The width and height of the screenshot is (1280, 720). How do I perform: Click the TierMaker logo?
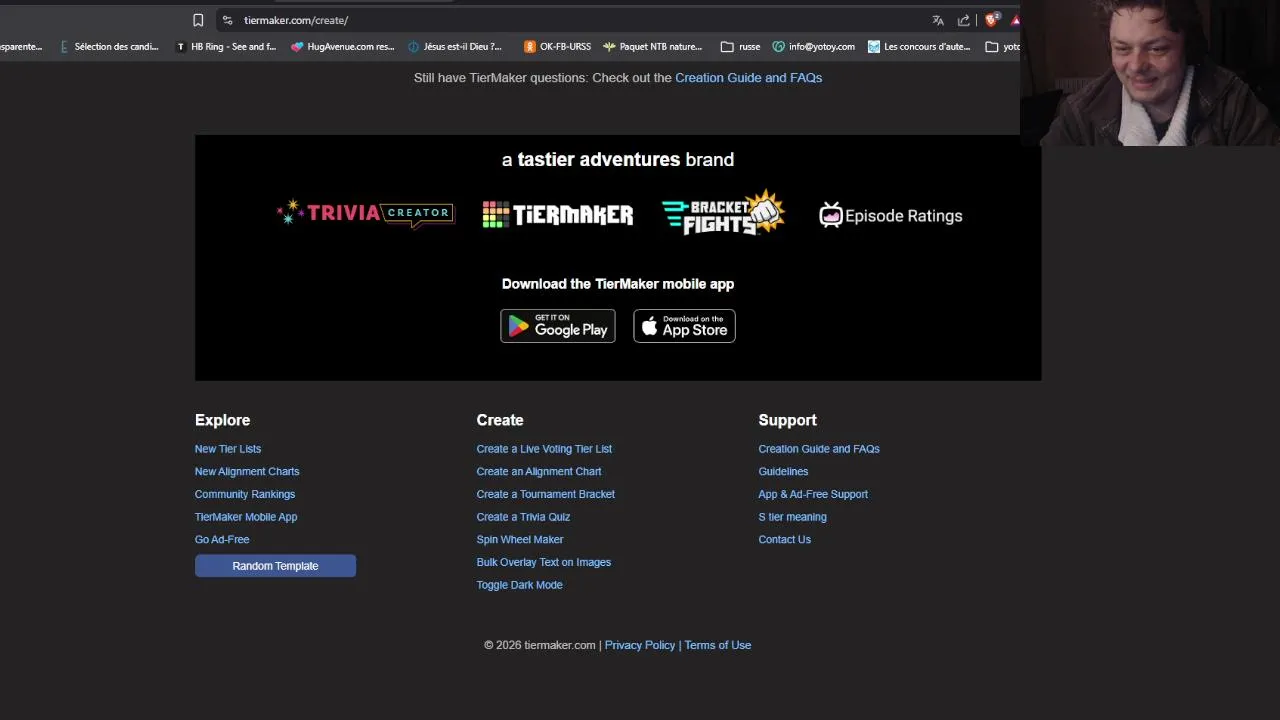click(557, 214)
